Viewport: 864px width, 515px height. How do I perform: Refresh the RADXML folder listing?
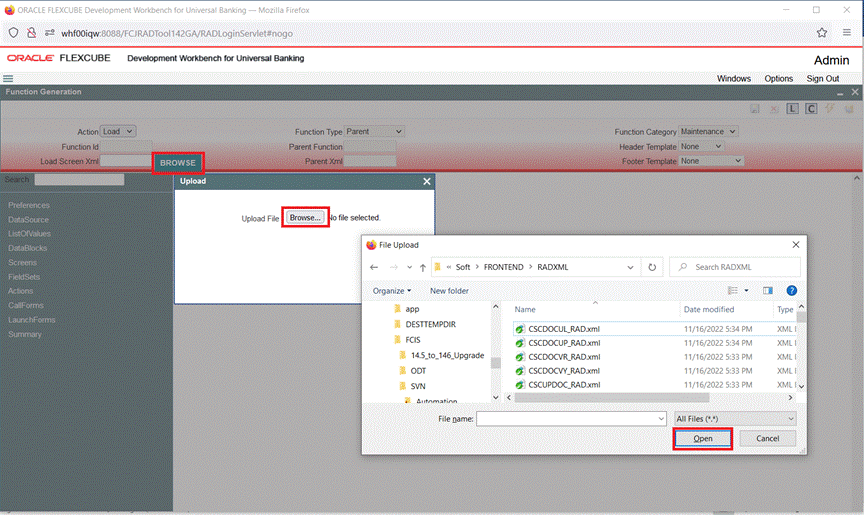tap(652, 267)
